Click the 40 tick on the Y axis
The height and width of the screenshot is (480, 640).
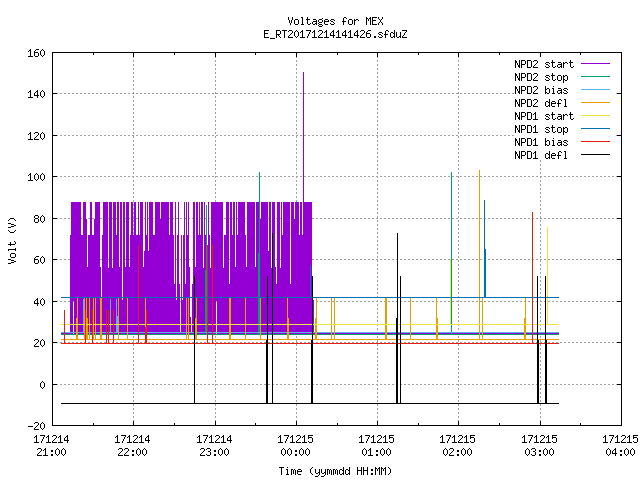coord(39,302)
